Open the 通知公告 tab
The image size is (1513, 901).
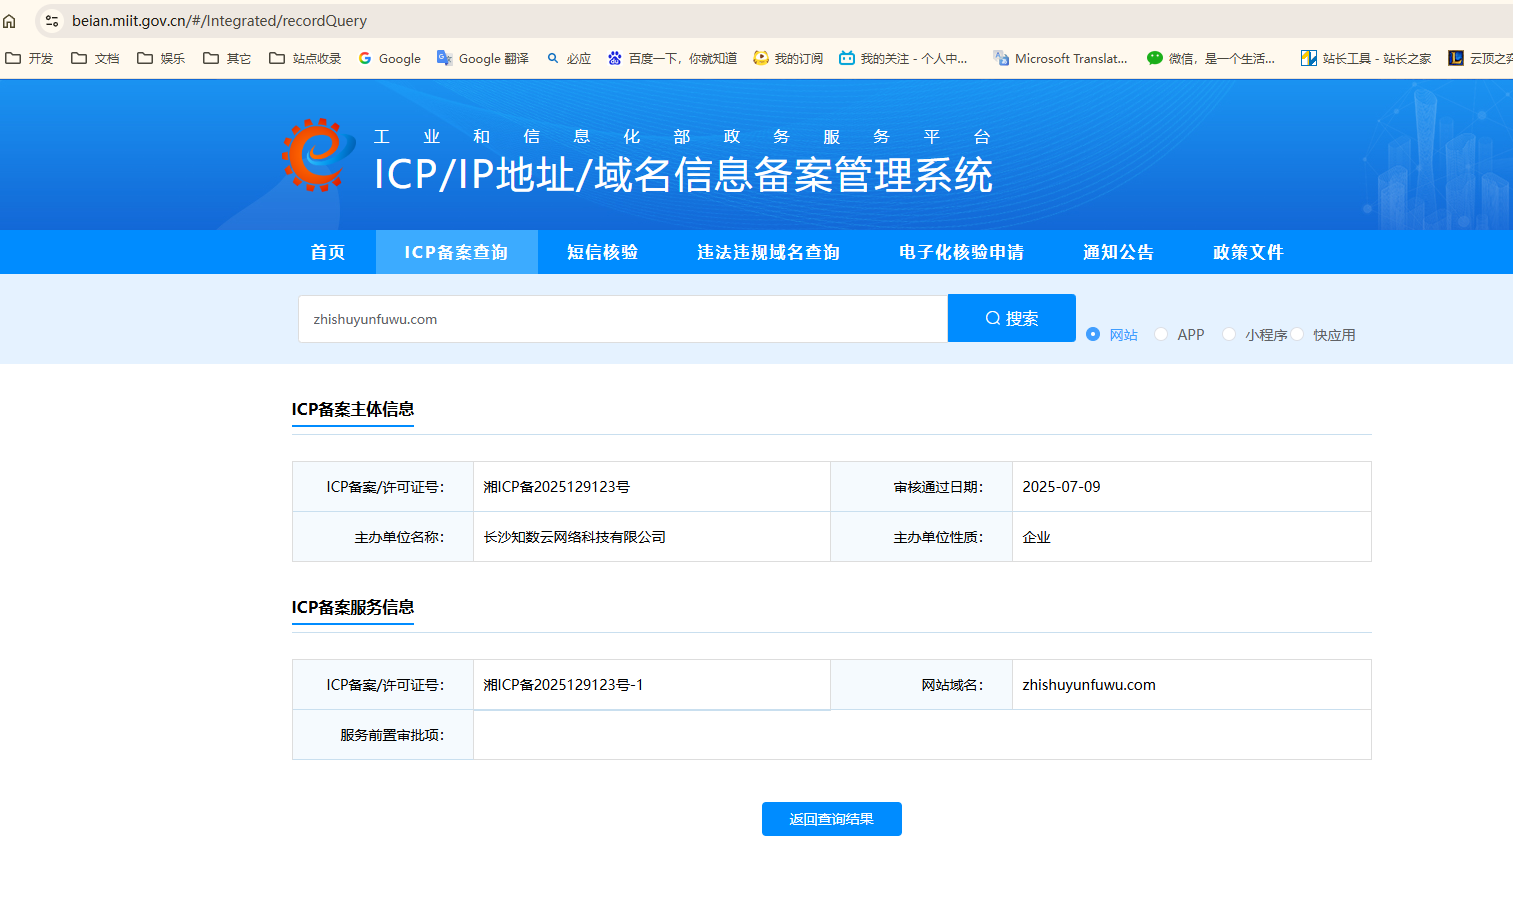[x=1119, y=252]
